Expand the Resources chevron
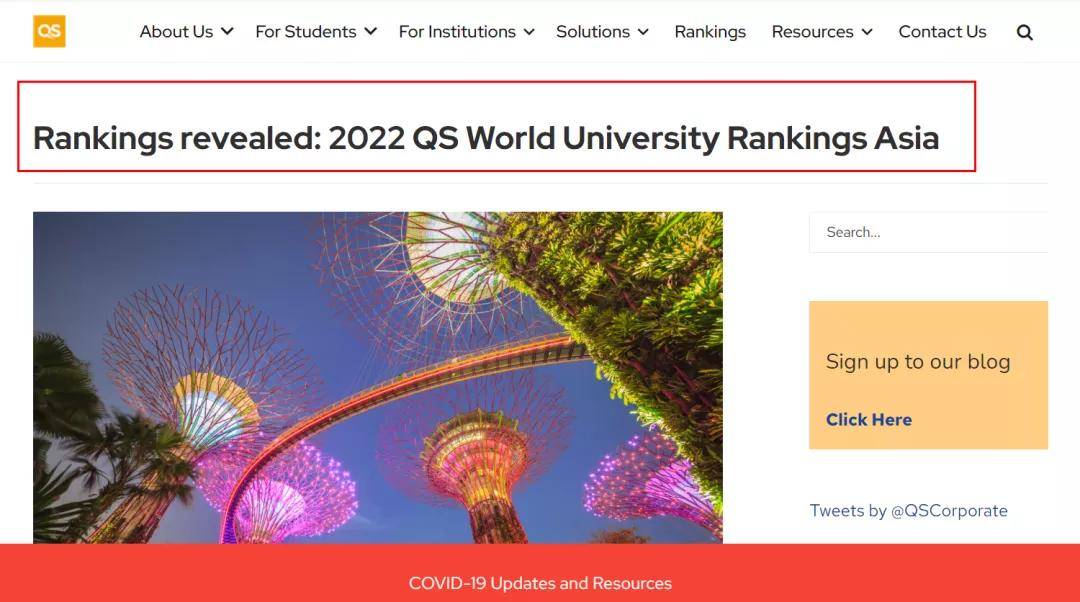The height and width of the screenshot is (602, 1080). tap(867, 32)
